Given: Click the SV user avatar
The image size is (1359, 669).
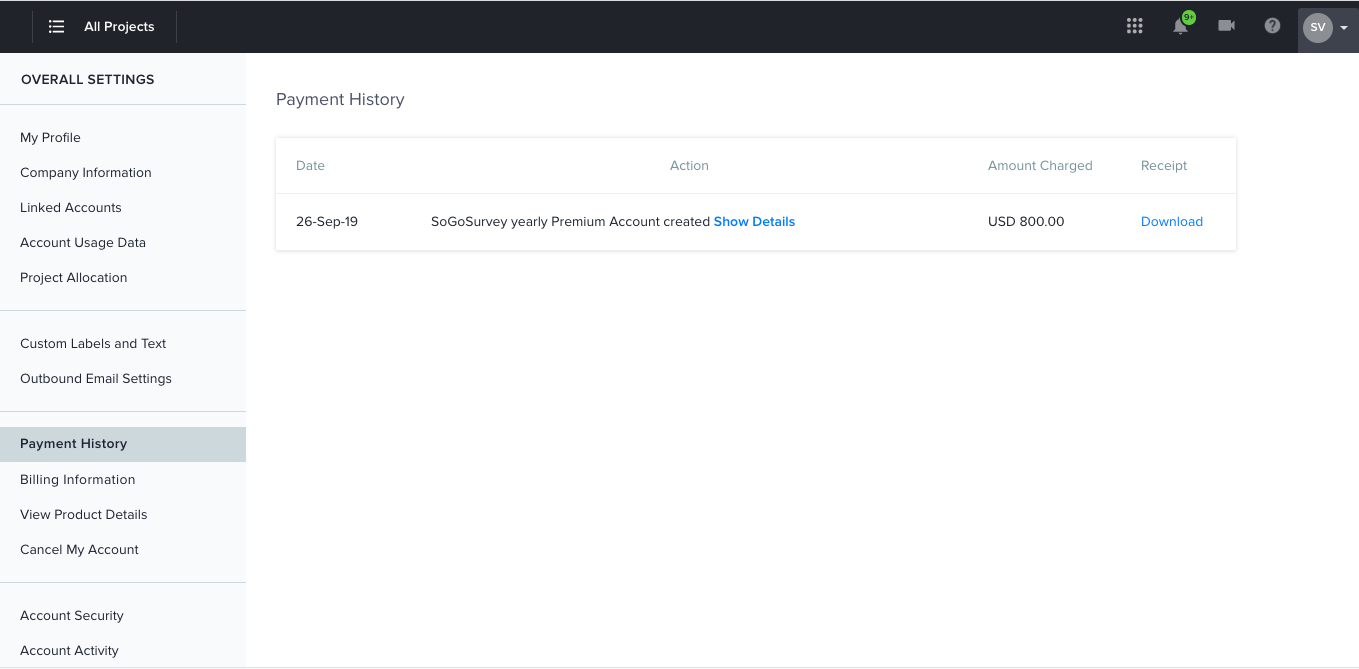Looking at the screenshot, I should (x=1317, y=27).
